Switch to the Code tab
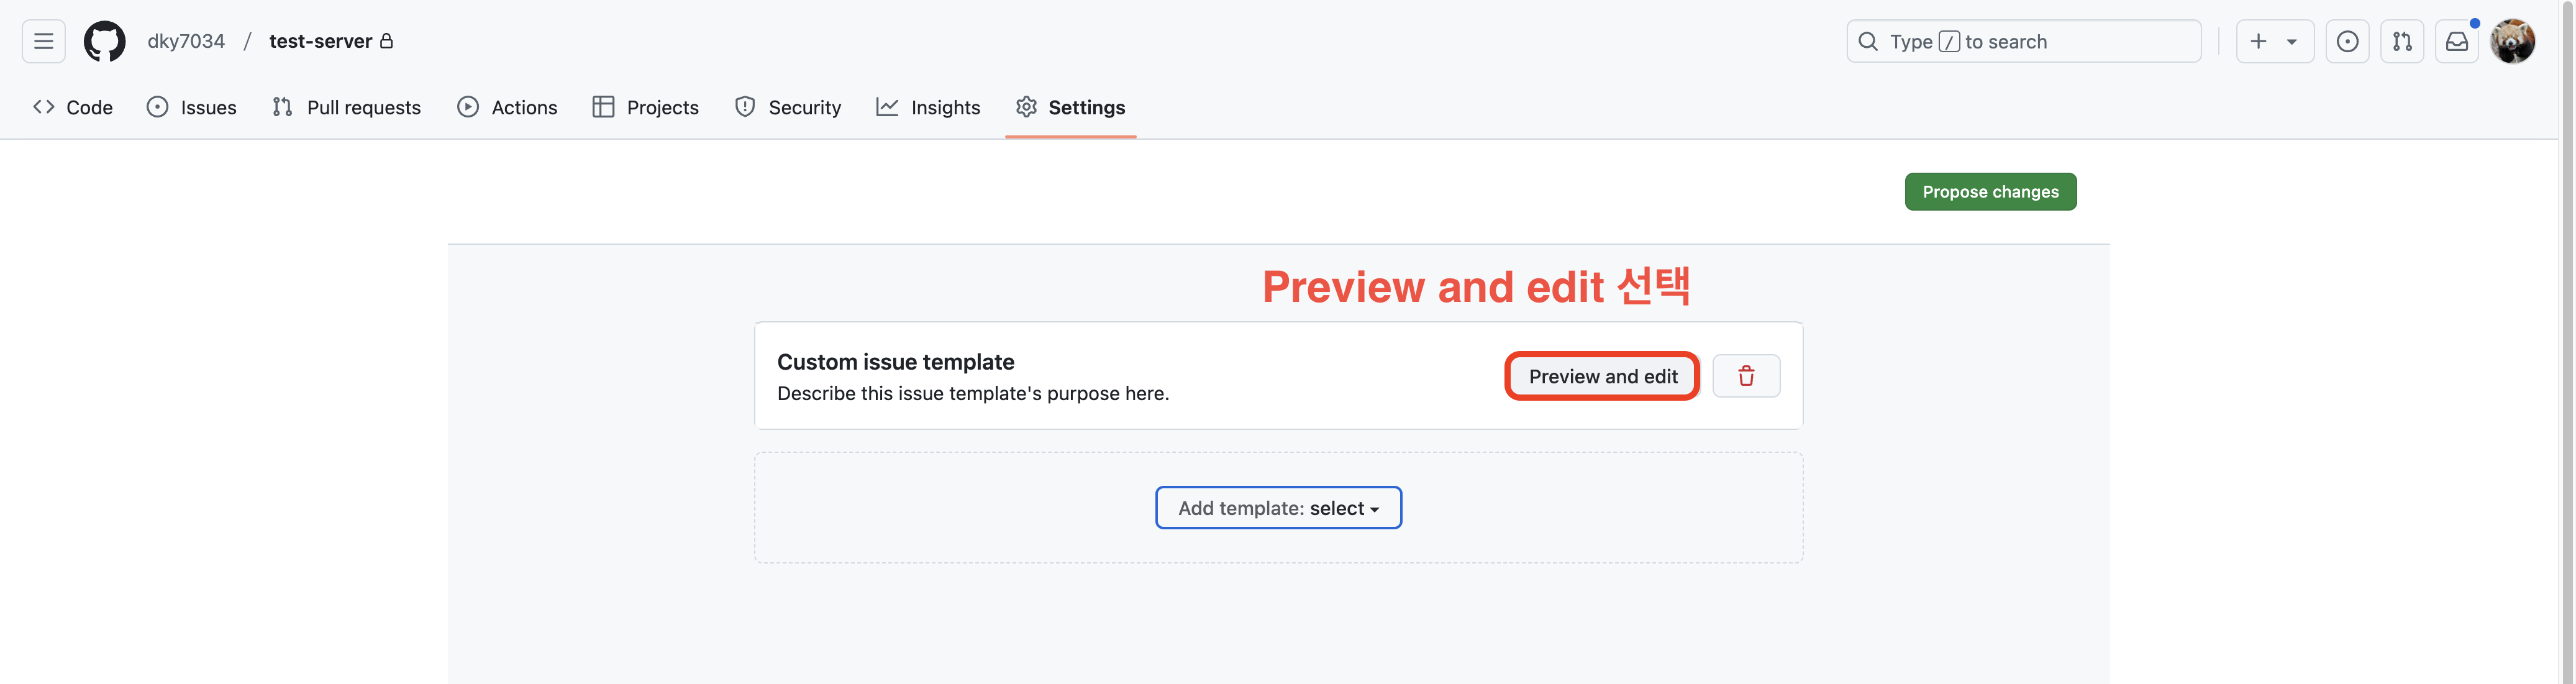 pyautogui.click(x=73, y=107)
